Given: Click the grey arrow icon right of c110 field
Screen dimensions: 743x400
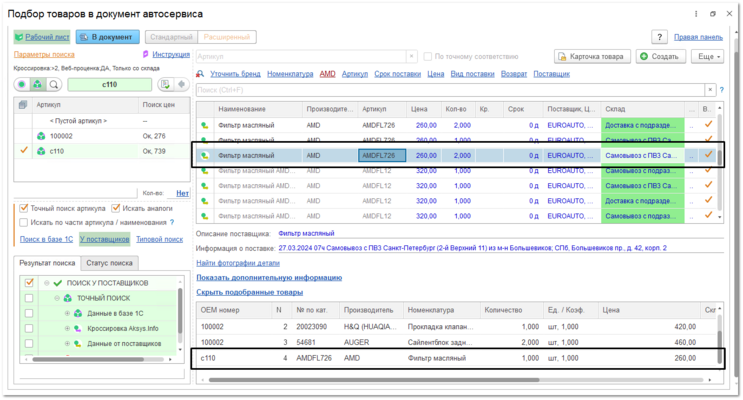Looking at the screenshot, I should click(181, 84).
